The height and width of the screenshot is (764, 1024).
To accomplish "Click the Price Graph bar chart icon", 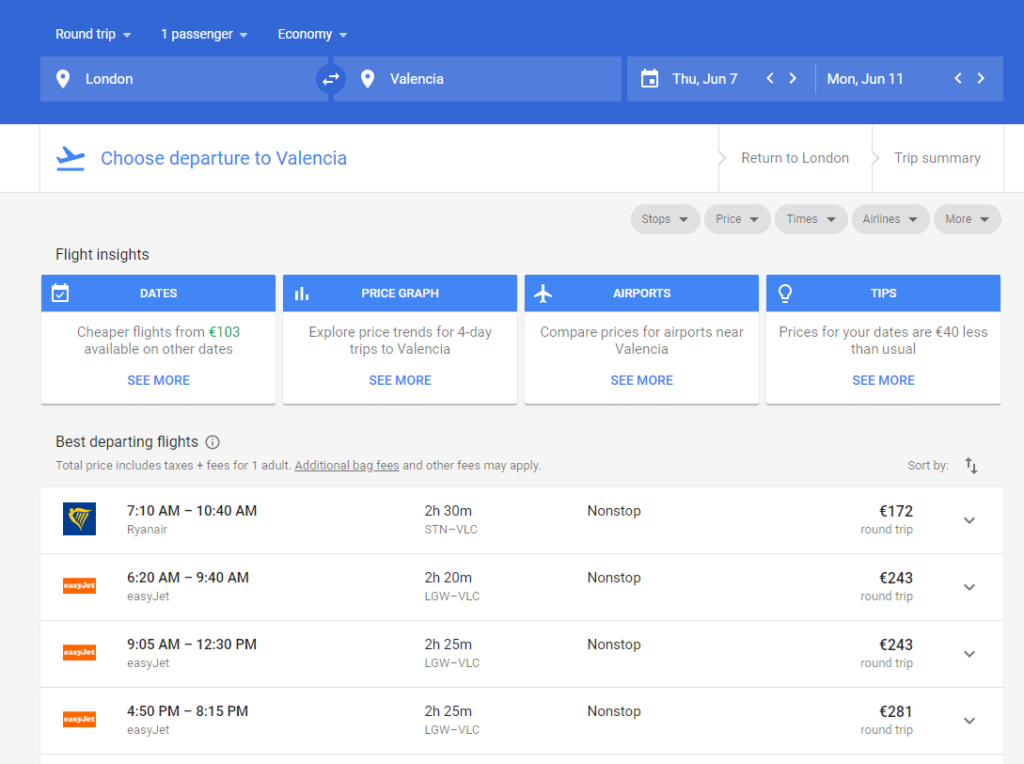I will click(302, 293).
